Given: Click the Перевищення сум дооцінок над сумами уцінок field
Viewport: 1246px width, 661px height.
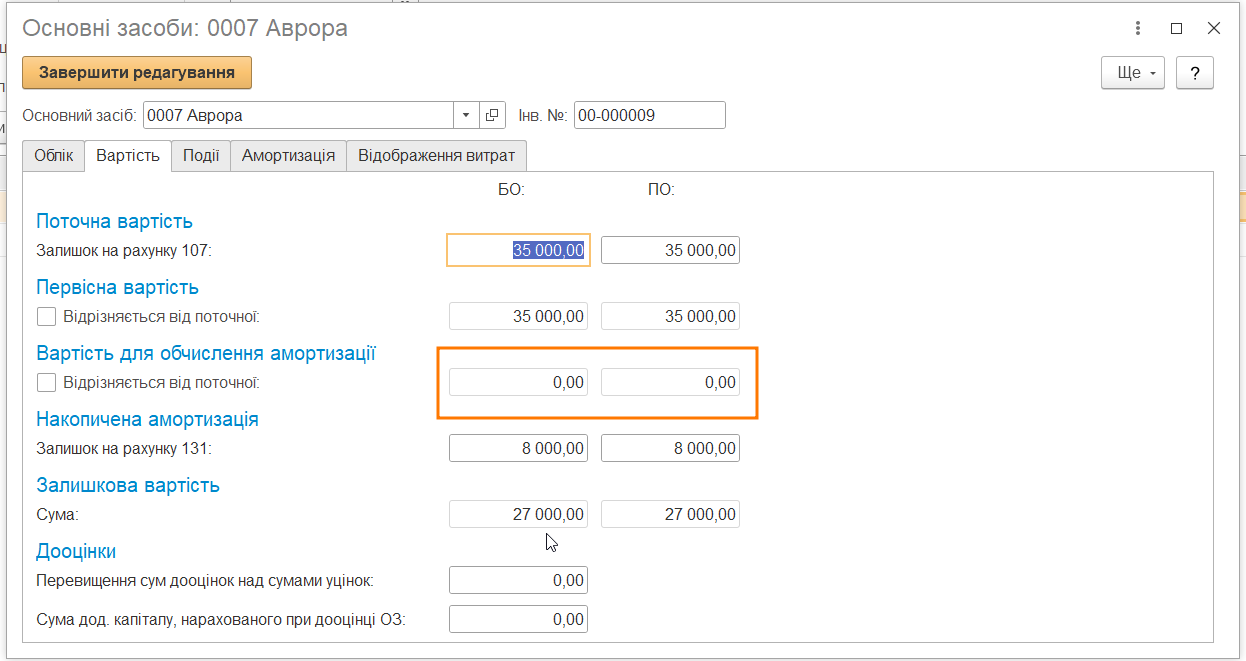Looking at the screenshot, I should [518, 580].
